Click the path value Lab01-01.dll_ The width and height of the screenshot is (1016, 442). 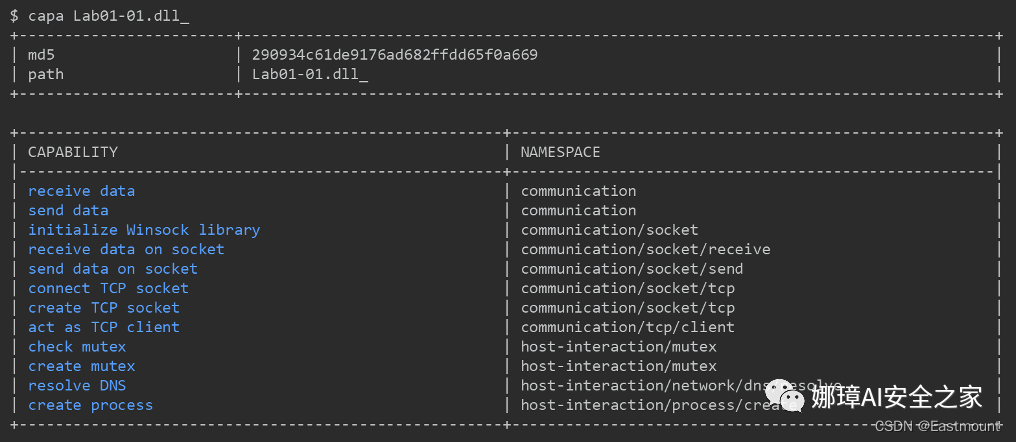coord(310,75)
